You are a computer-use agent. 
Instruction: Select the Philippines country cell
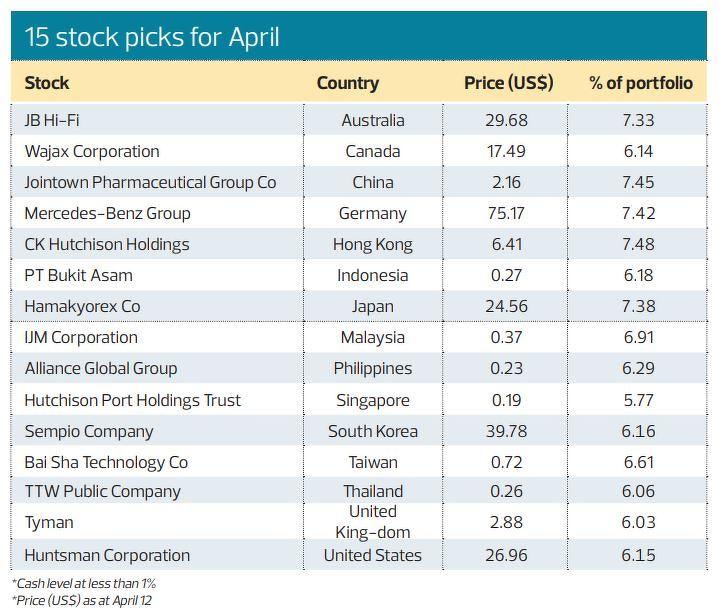pyautogui.click(x=372, y=368)
